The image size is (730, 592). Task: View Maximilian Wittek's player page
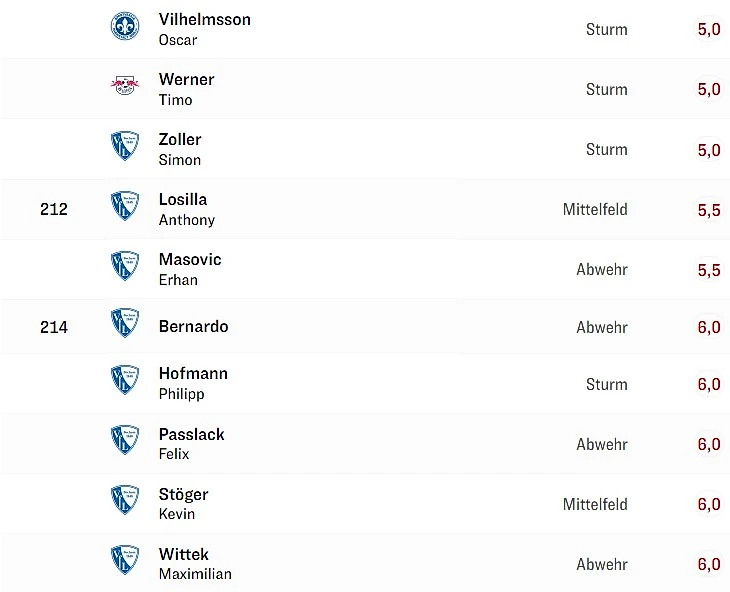point(183,555)
